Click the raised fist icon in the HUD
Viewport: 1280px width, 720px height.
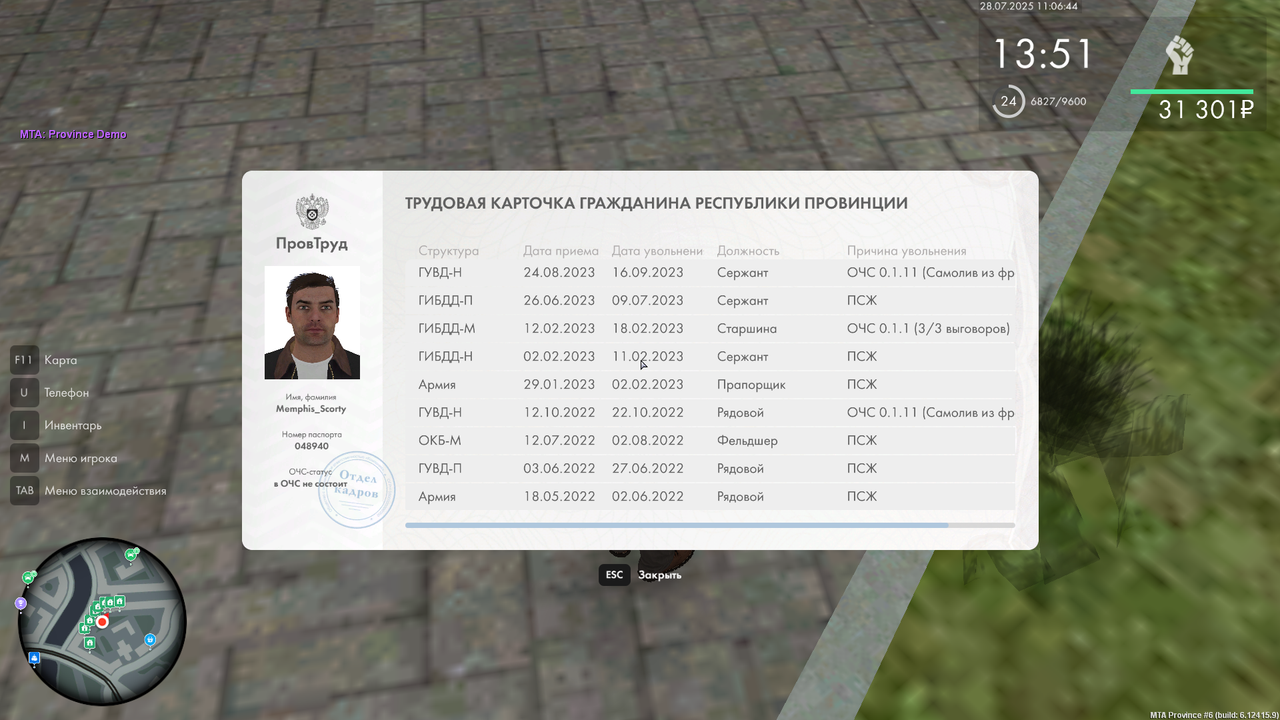pyautogui.click(x=1181, y=55)
